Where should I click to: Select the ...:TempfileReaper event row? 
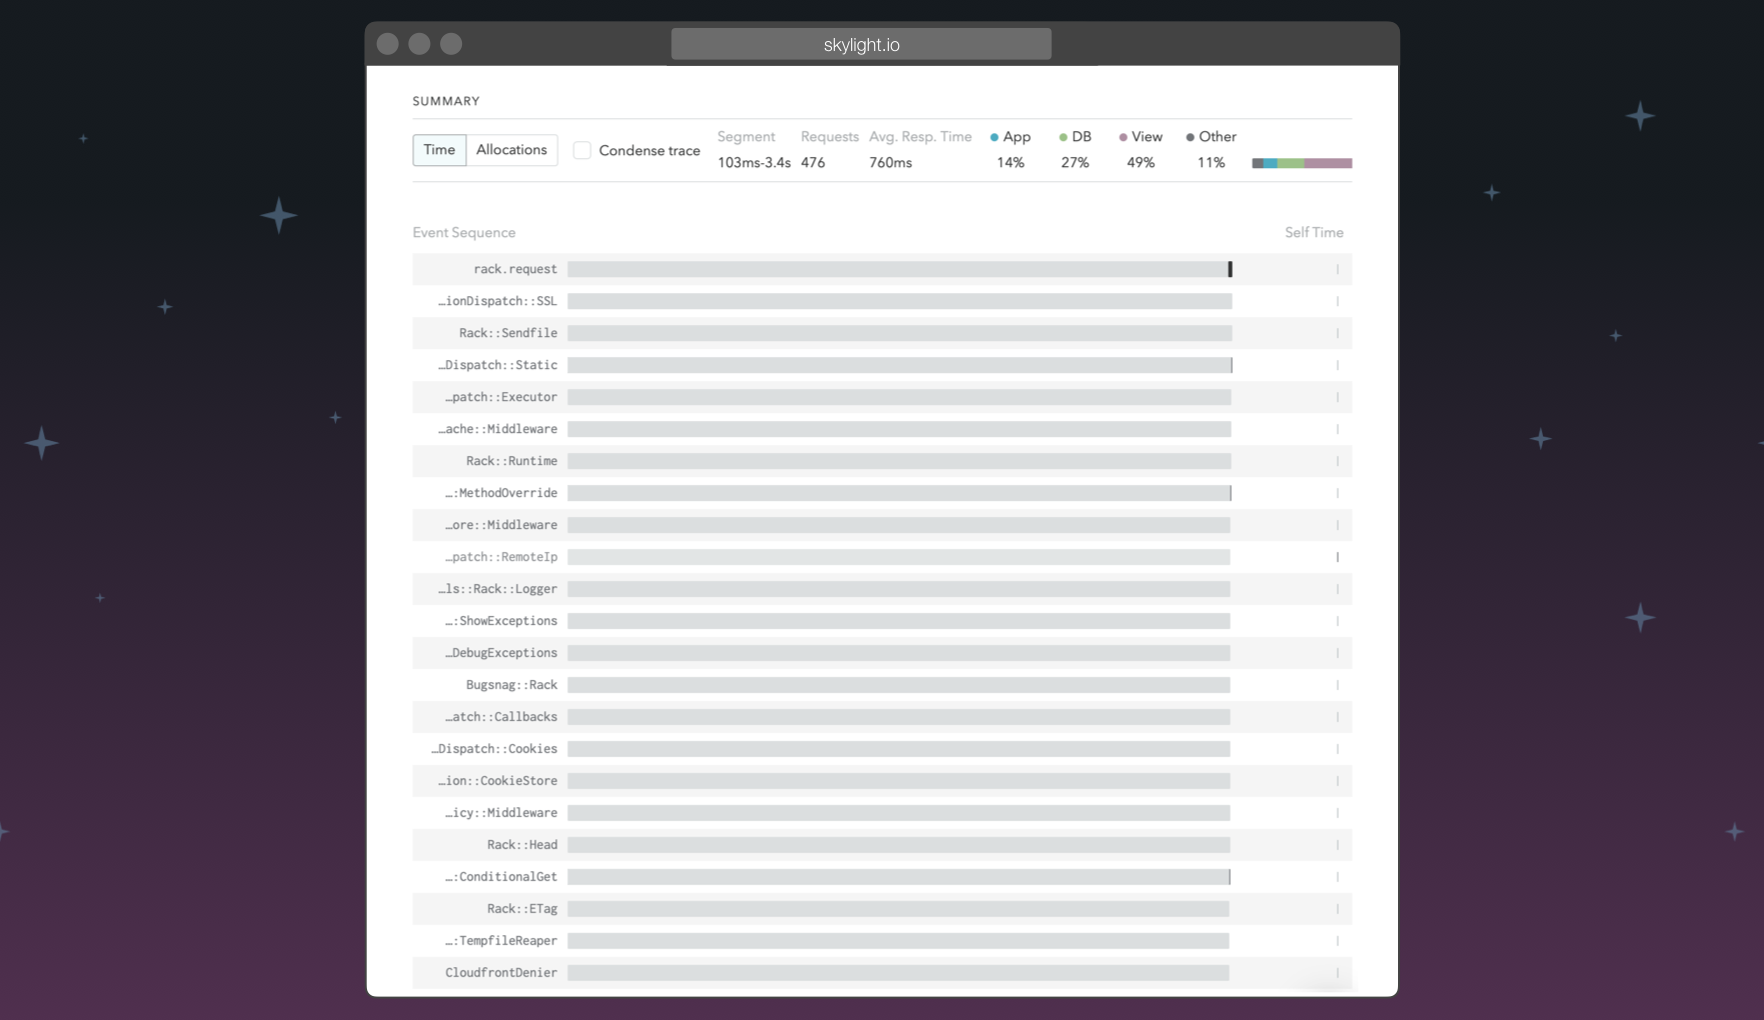coord(882,941)
